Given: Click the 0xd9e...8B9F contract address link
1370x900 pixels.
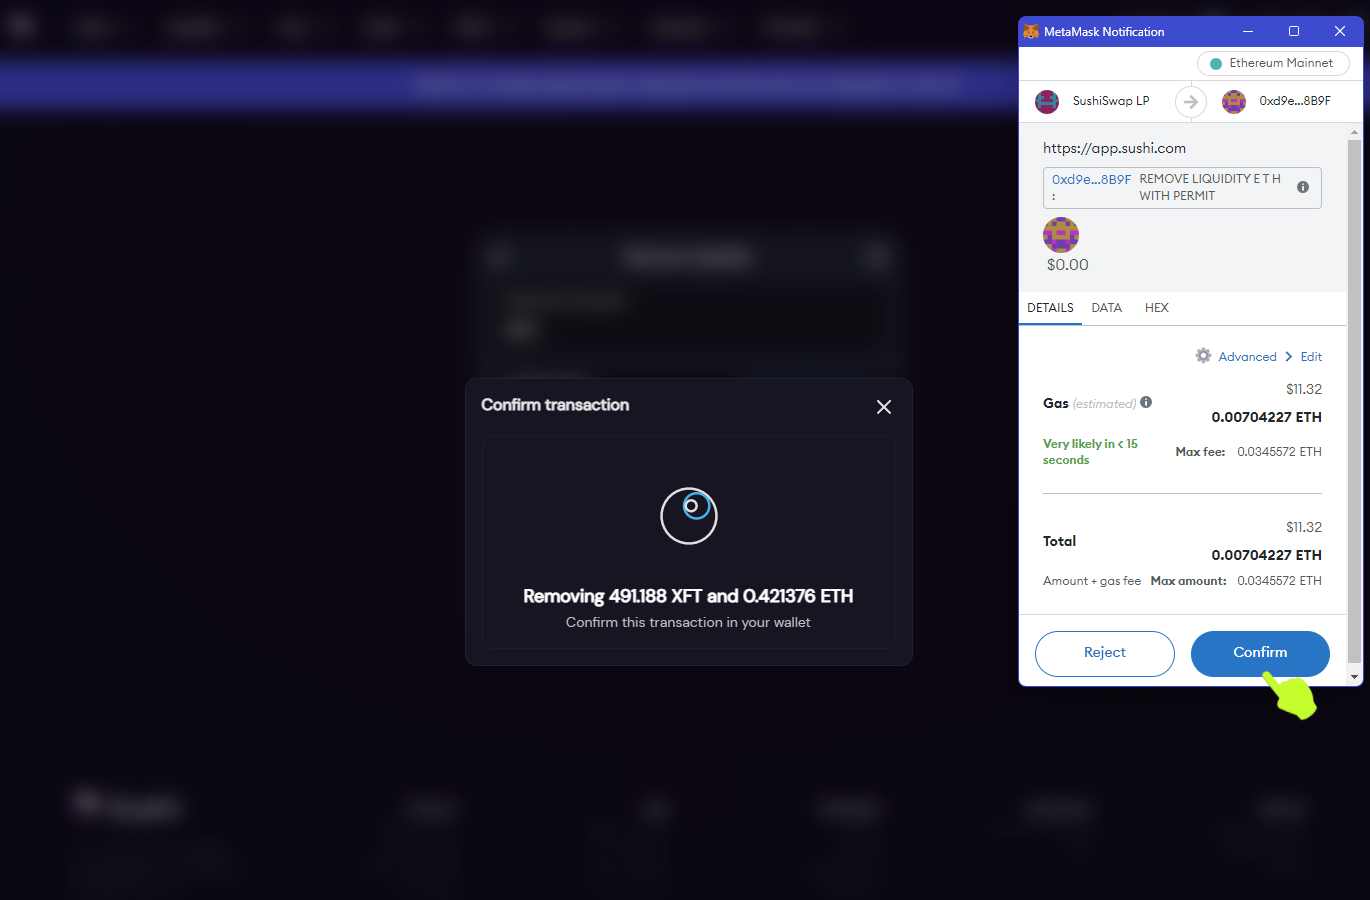Looking at the screenshot, I should (1091, 180).
